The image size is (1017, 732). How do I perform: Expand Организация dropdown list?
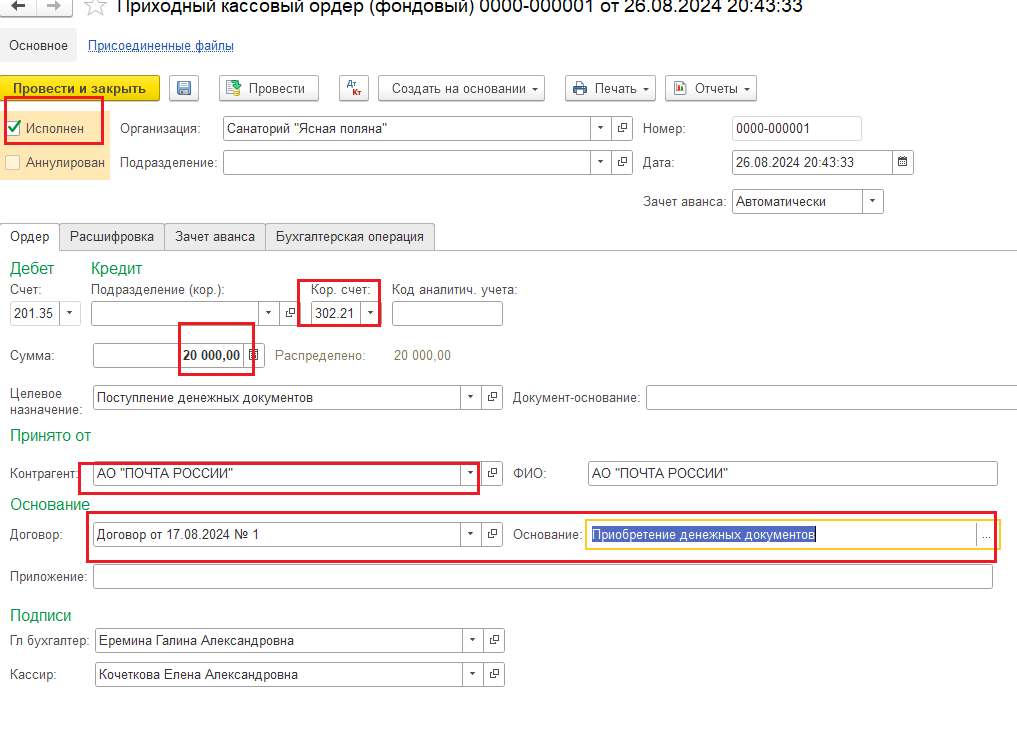tap(601, 128)
